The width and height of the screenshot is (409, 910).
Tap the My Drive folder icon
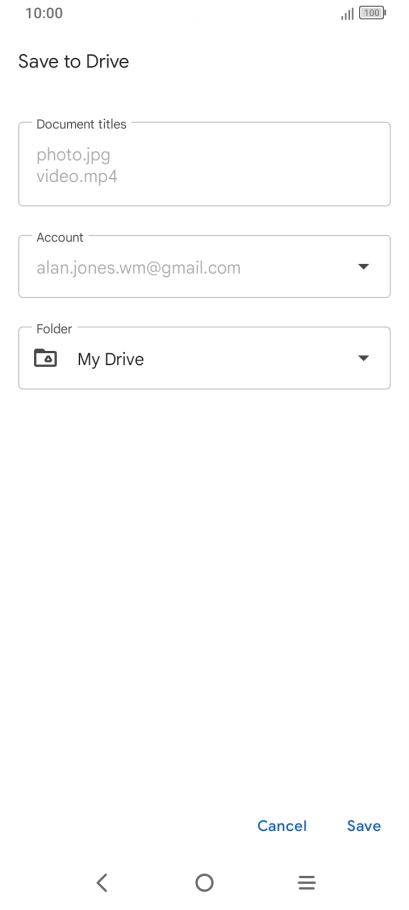[45, 358]
